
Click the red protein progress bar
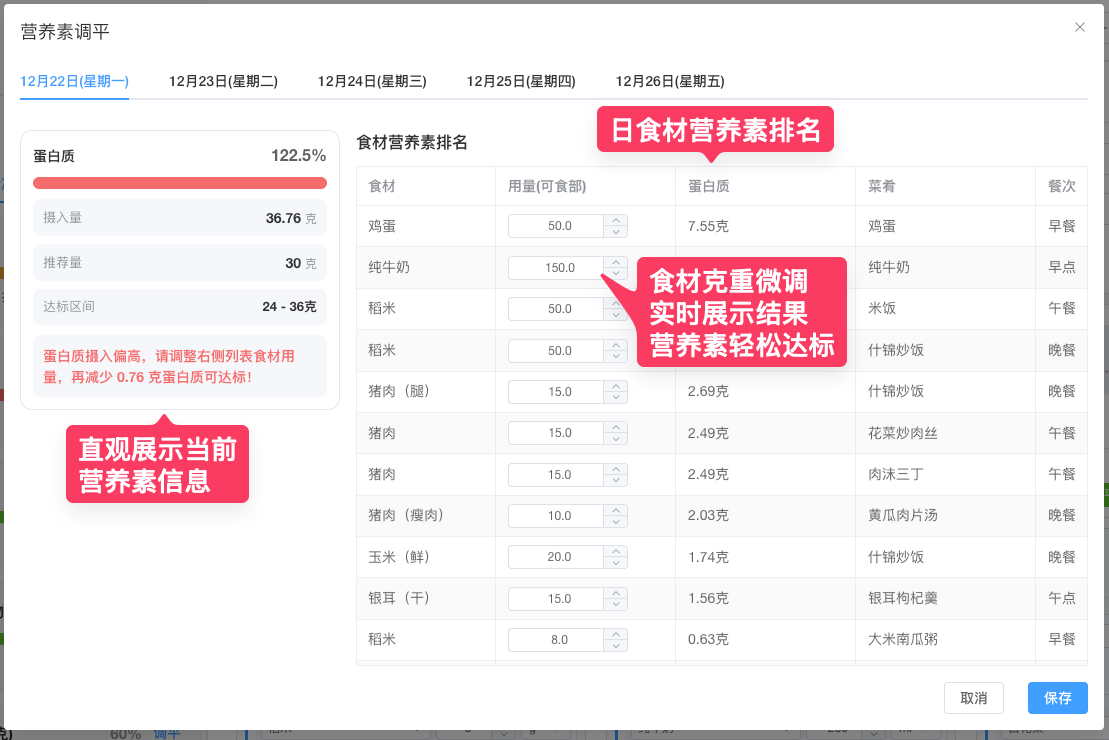coord(179,183)
